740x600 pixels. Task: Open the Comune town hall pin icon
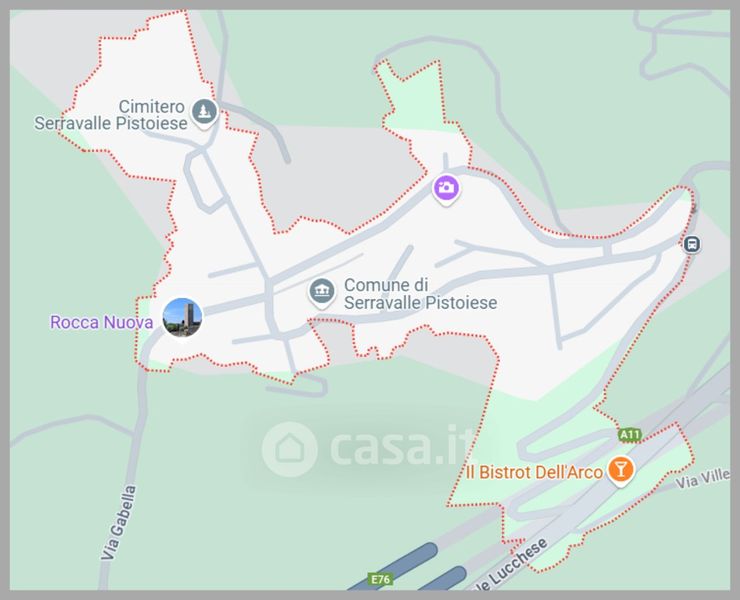(322, 291)
